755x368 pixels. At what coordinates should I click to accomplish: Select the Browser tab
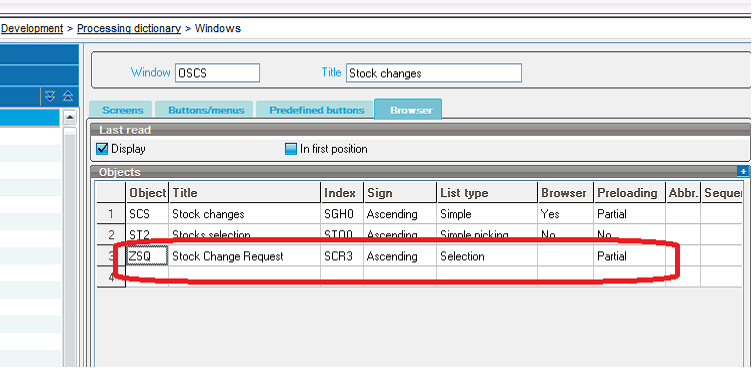[410, 110]
